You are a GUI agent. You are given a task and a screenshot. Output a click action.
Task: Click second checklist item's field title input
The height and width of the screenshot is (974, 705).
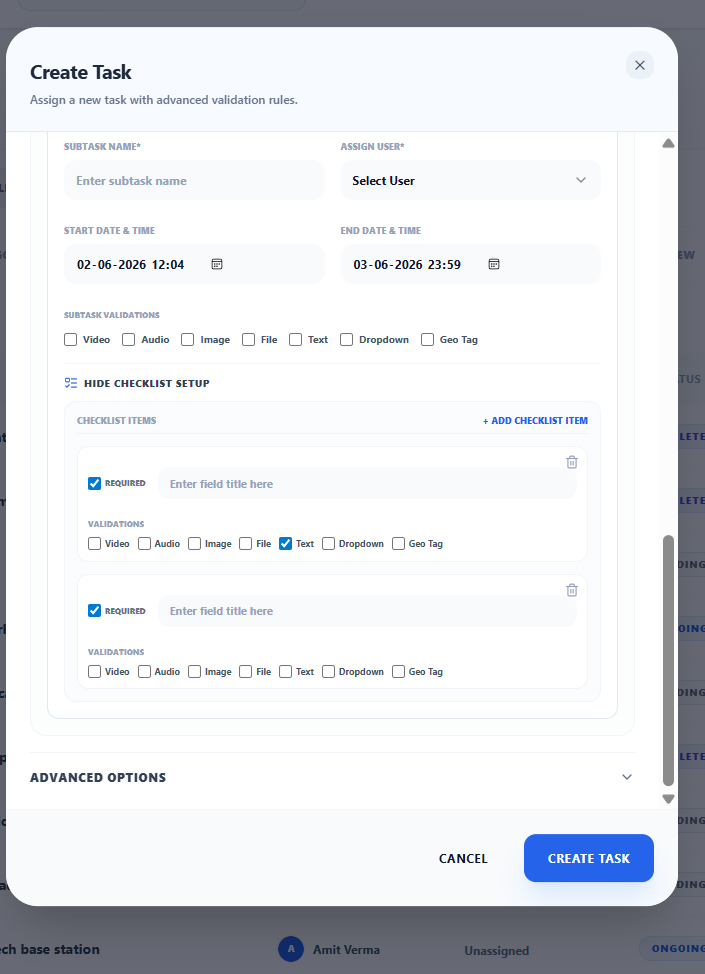pyautogui.click(x=367, y=611)
